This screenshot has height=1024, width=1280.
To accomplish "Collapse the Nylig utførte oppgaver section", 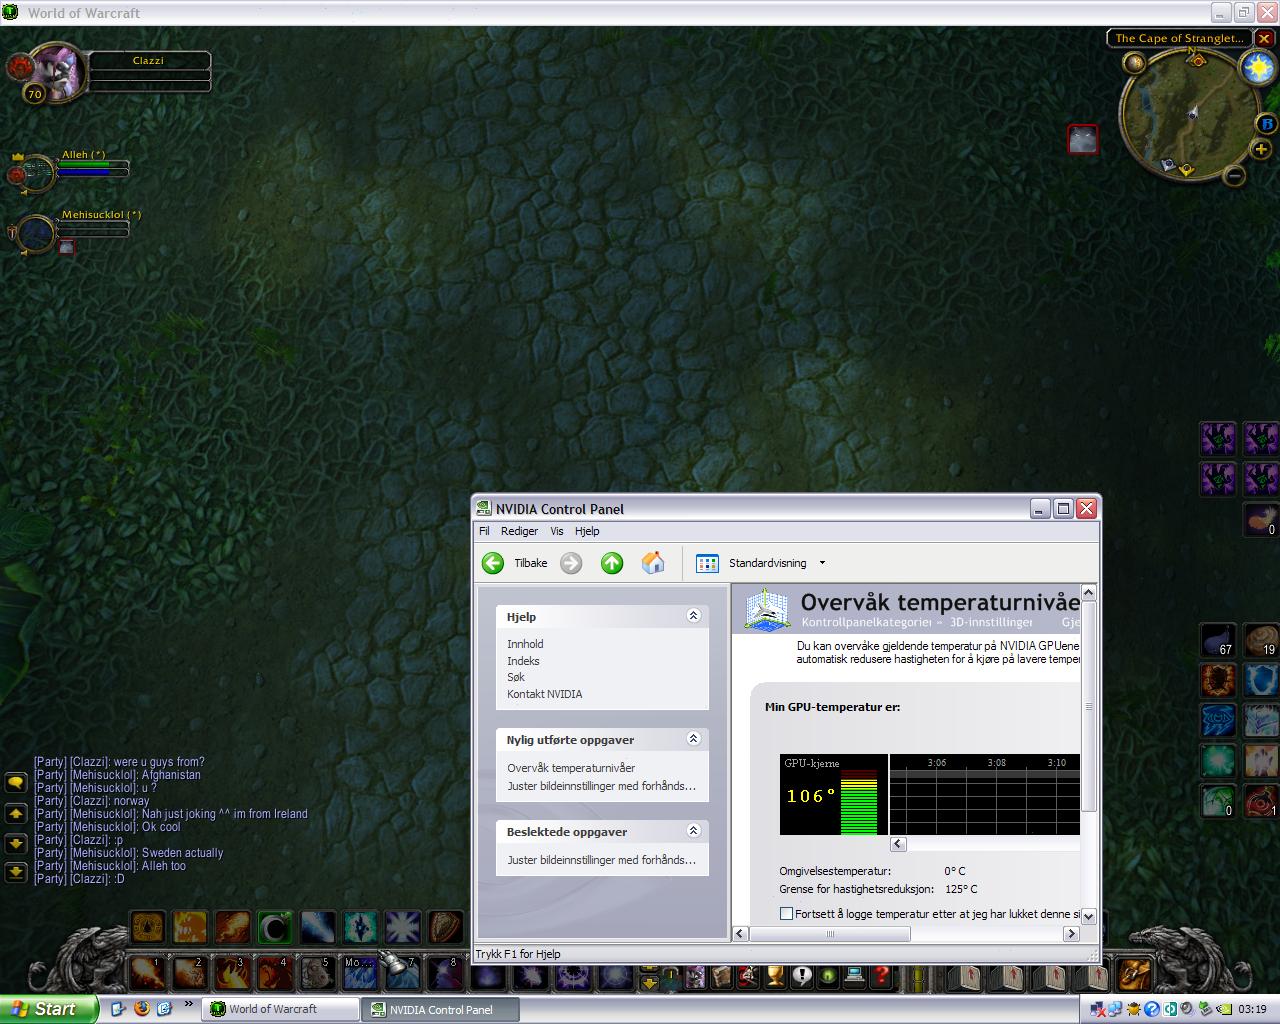I will (693, 739).
